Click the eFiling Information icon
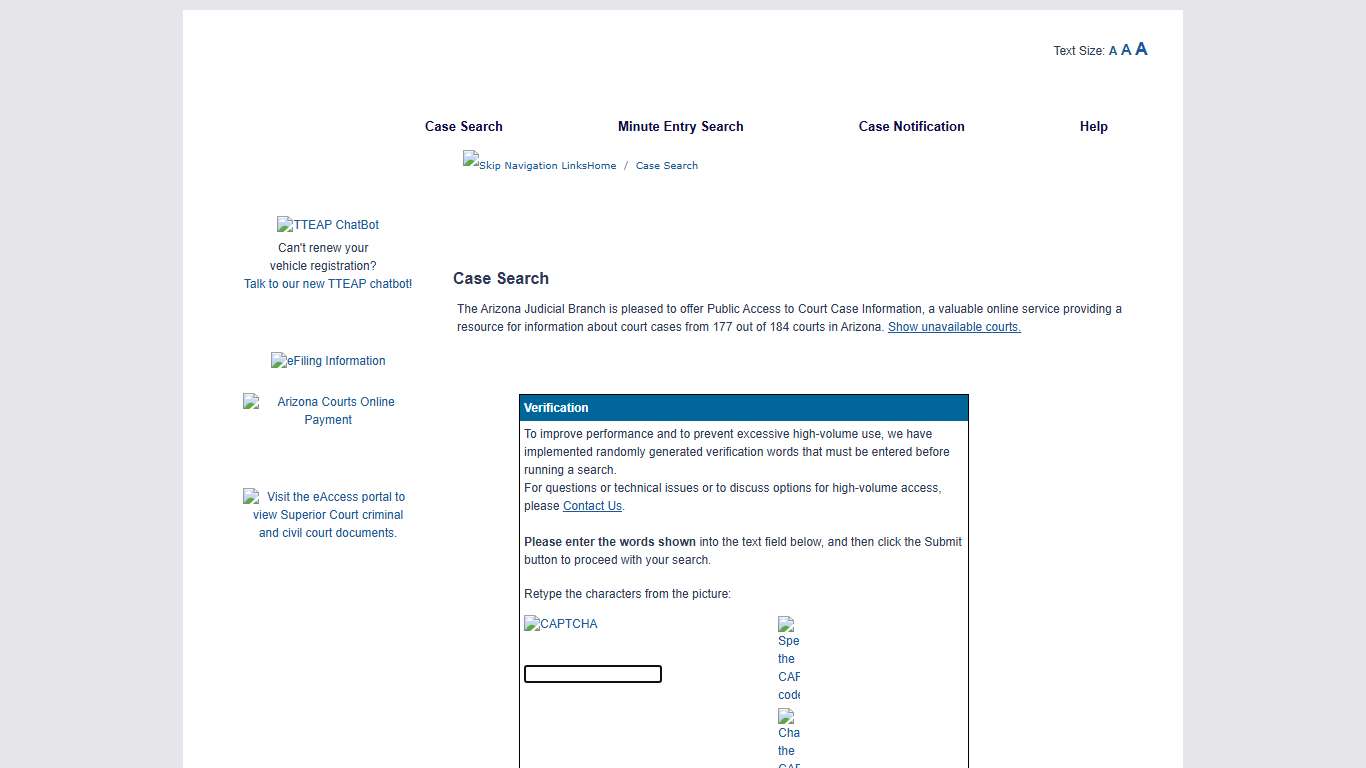Image resolution: width=1366 pixels, height=768 pixels. pos(328,360)
